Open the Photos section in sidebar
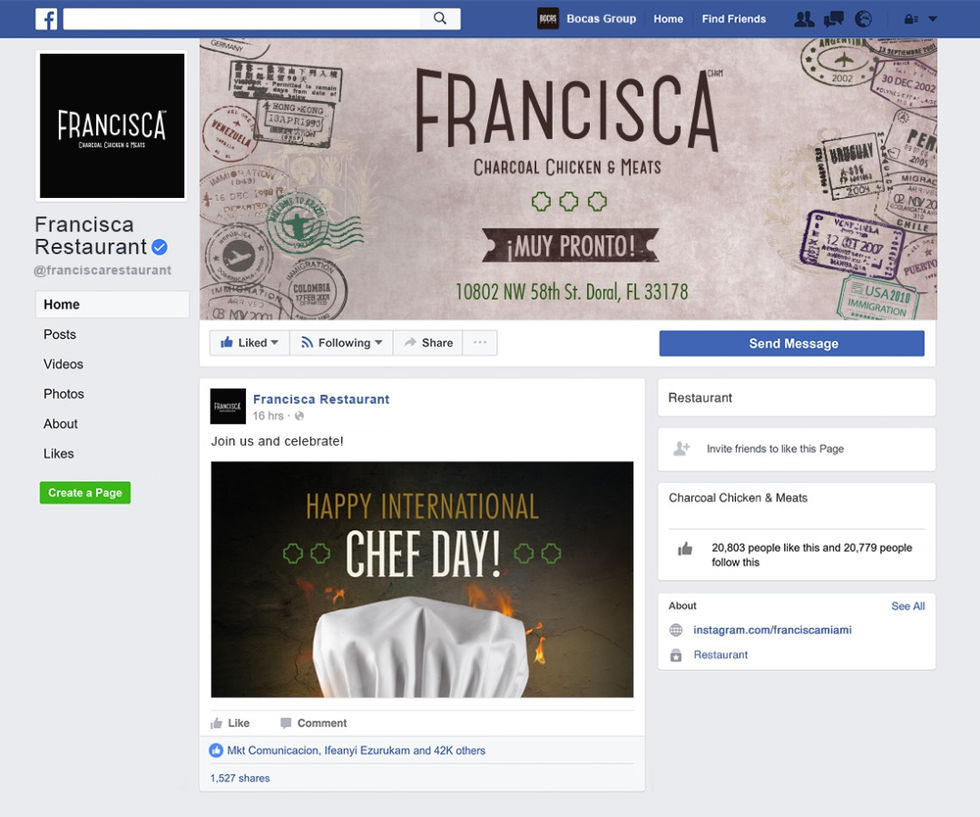The image size is (980, 817). 64,394
